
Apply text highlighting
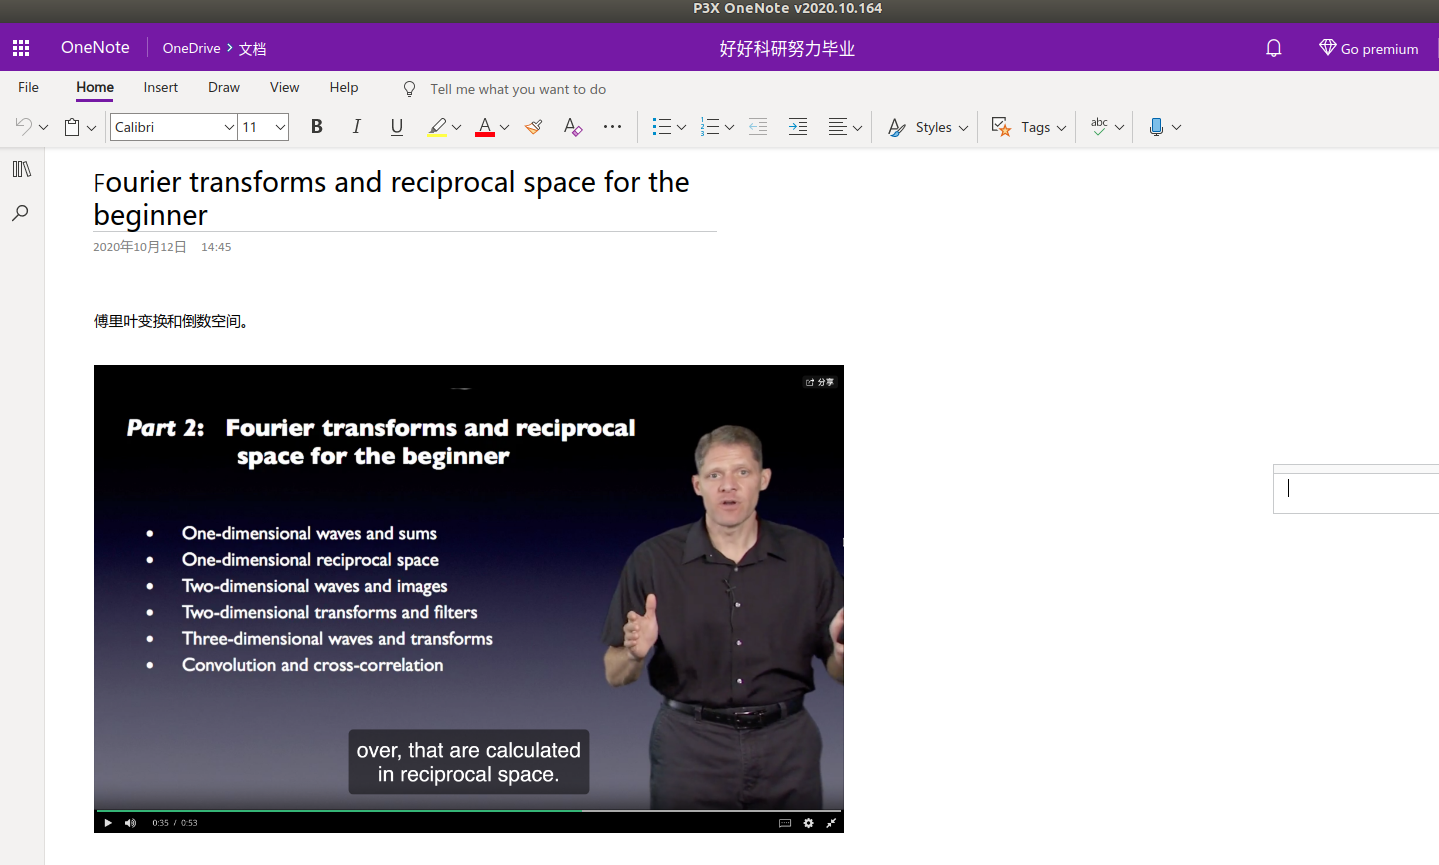438,126
